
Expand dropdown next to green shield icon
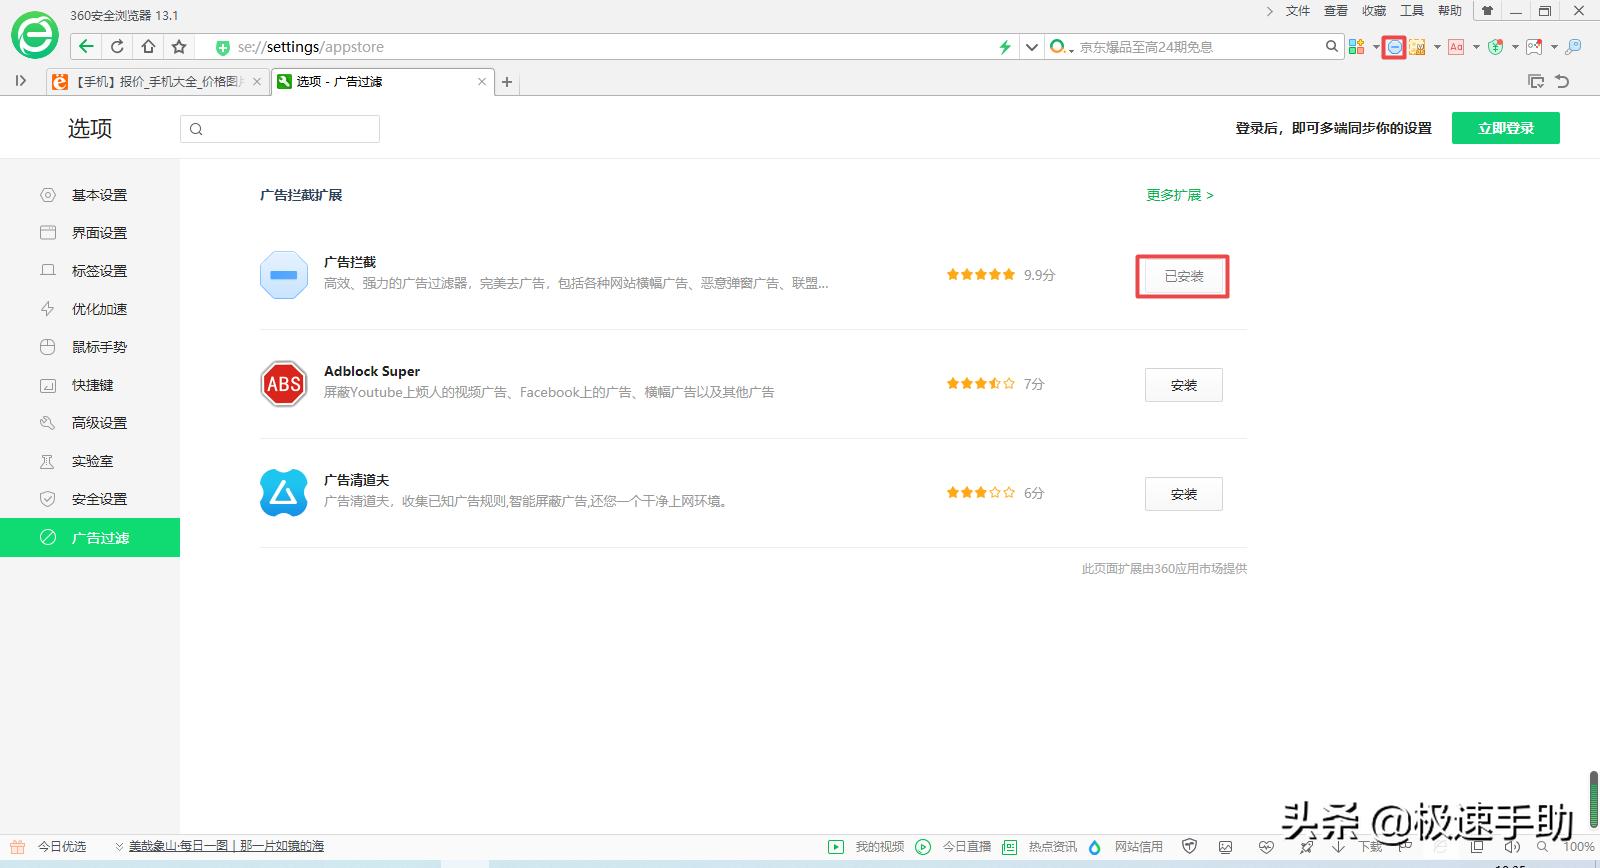pos(1515,47)
